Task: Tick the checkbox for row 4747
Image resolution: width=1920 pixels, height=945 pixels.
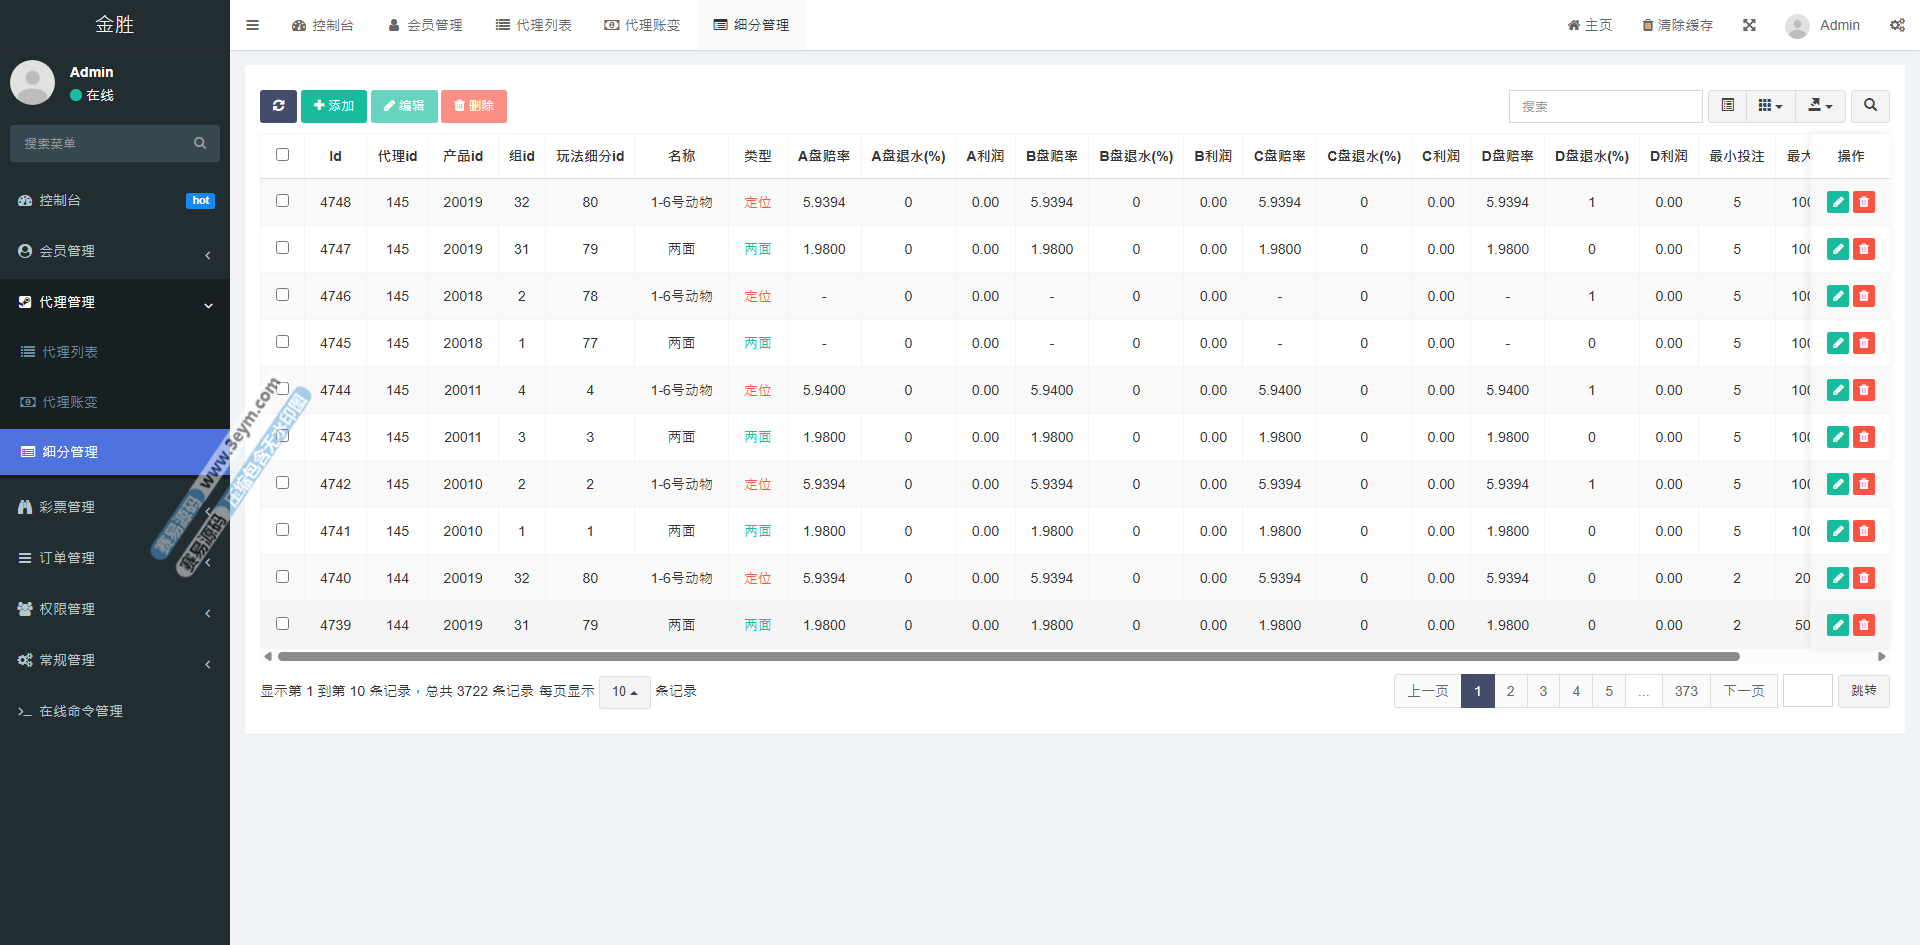Action: tap(282, 248)
